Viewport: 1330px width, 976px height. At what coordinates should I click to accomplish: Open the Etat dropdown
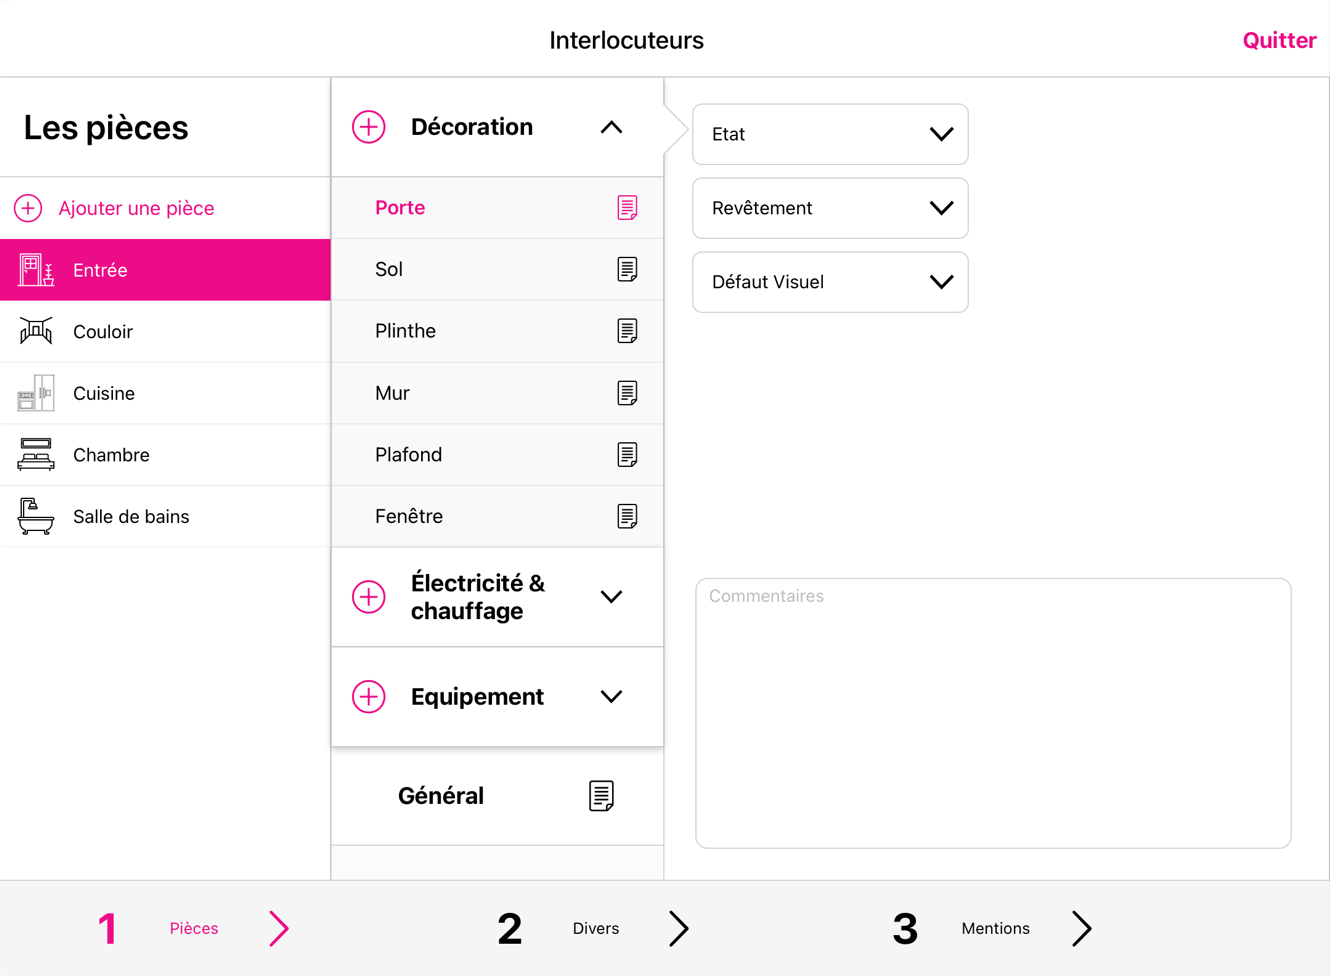[x=830, y=134]
